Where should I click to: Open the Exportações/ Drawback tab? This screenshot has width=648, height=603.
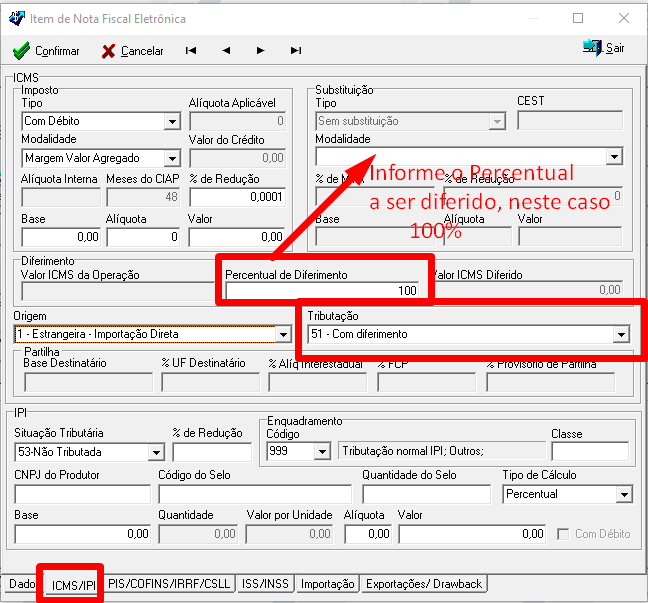pyautogui.click(x=424, y=584)
